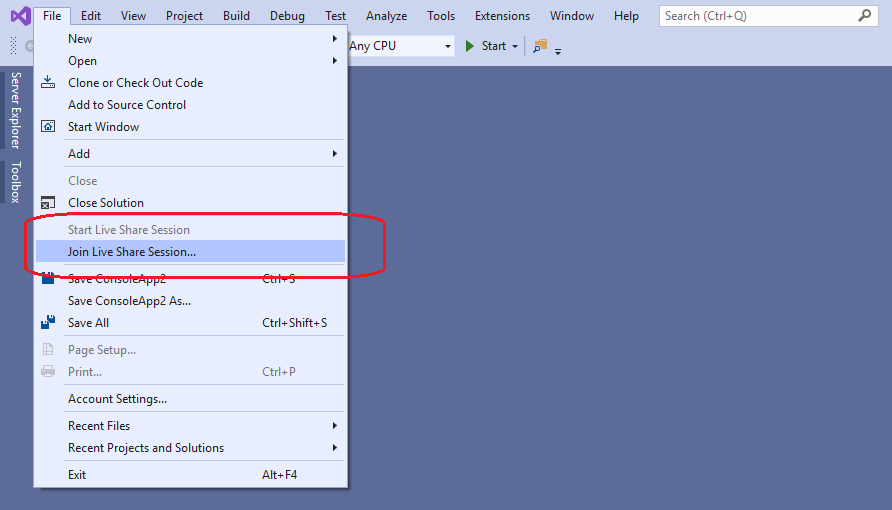
Task: Open the toolbar overflow options arrow
Action: (x=558, y=52)
